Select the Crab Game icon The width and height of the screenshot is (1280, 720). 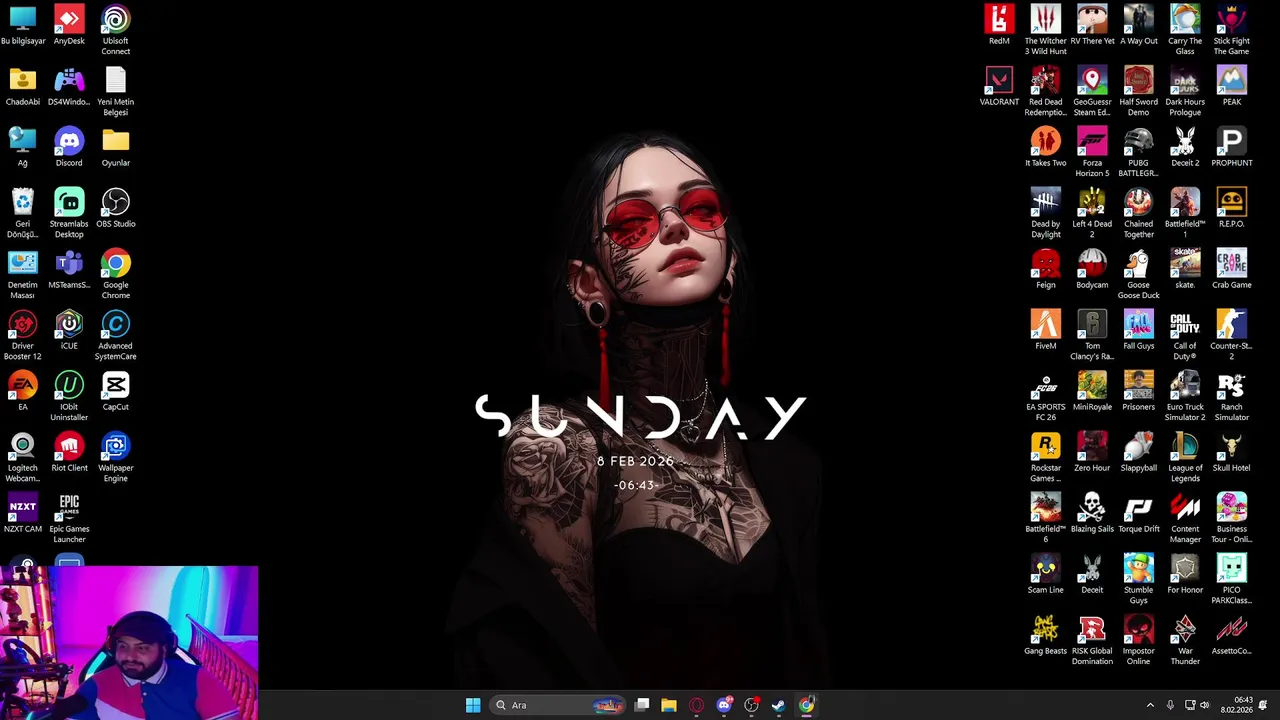tap(1231, 269)
